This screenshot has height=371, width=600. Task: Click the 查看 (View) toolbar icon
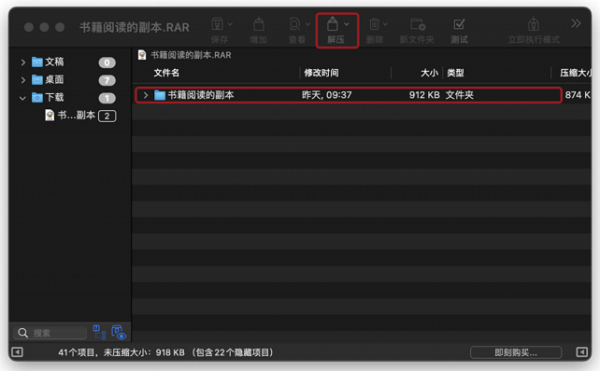(295, 24)
